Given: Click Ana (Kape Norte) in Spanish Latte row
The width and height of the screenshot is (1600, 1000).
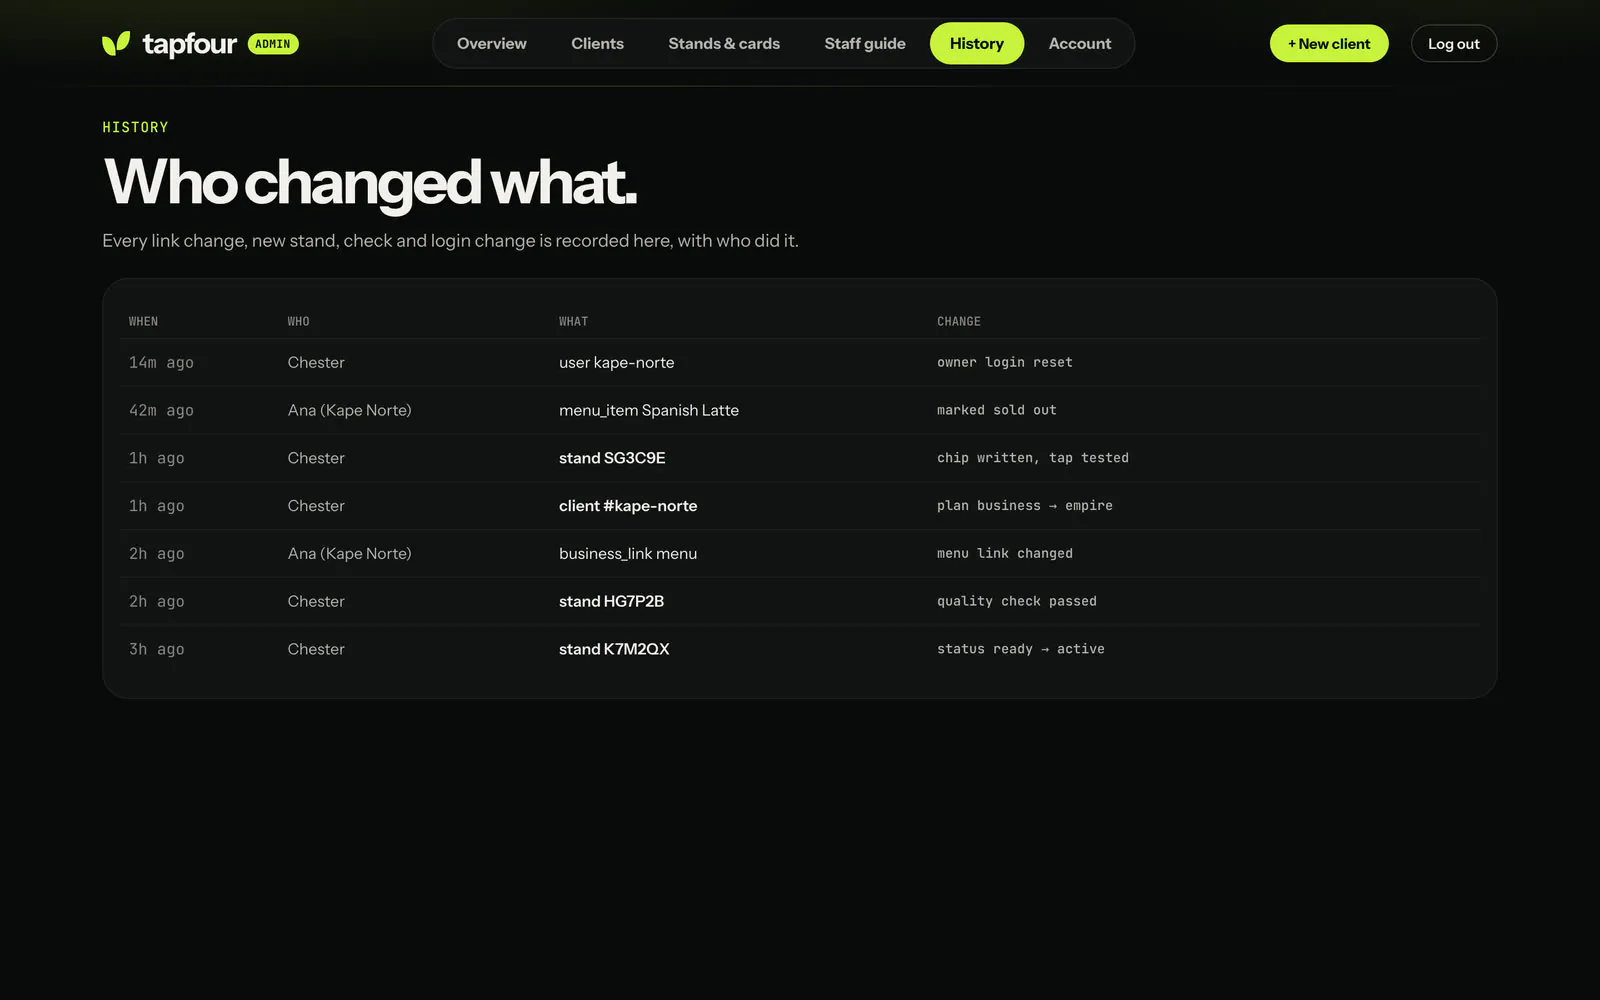Looking at the screenshot, I should pos(349,410).
